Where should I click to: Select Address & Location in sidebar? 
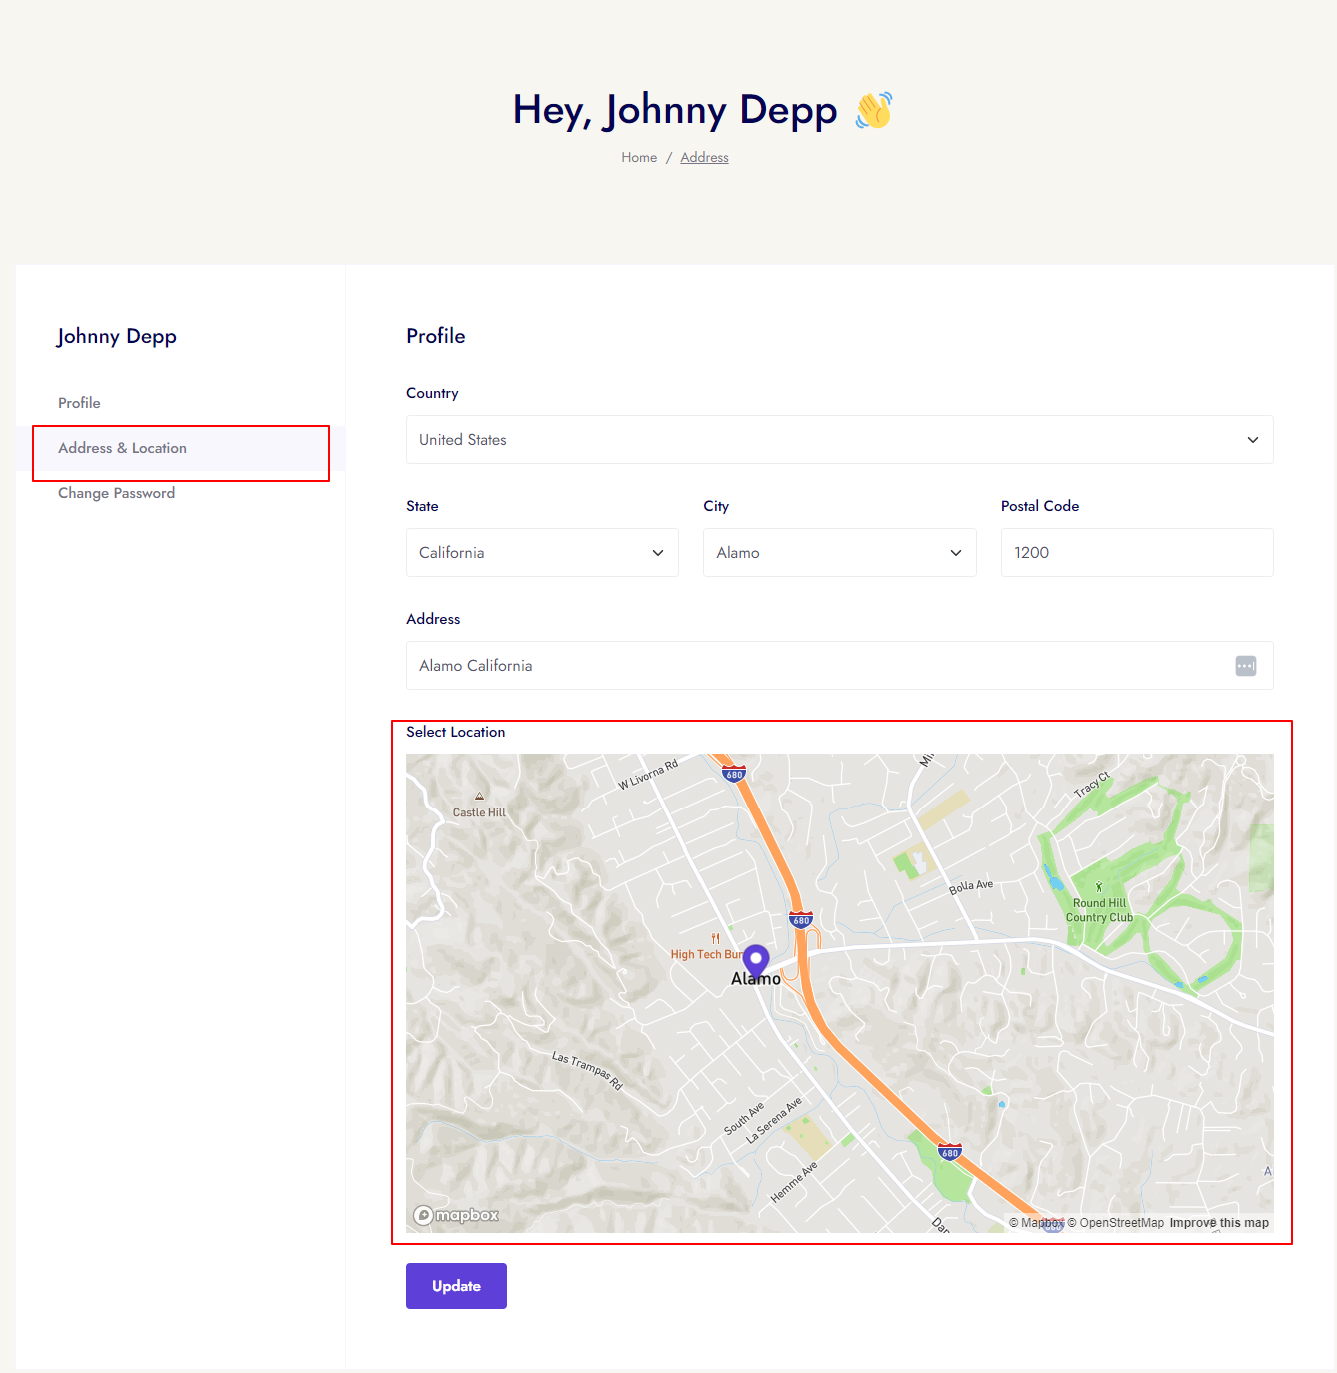tap(122, 448)
